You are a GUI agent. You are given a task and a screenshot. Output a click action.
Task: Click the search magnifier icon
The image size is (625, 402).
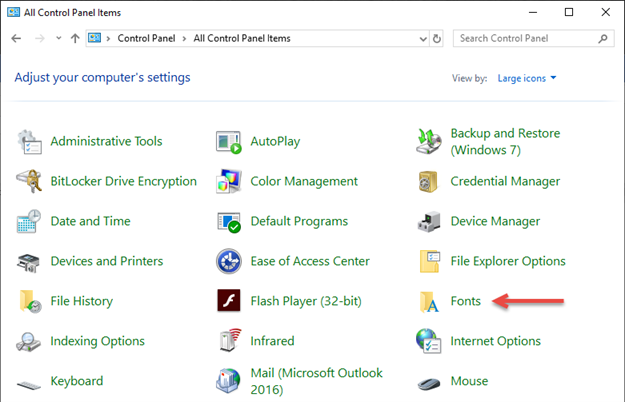click(x=603, y=39)
